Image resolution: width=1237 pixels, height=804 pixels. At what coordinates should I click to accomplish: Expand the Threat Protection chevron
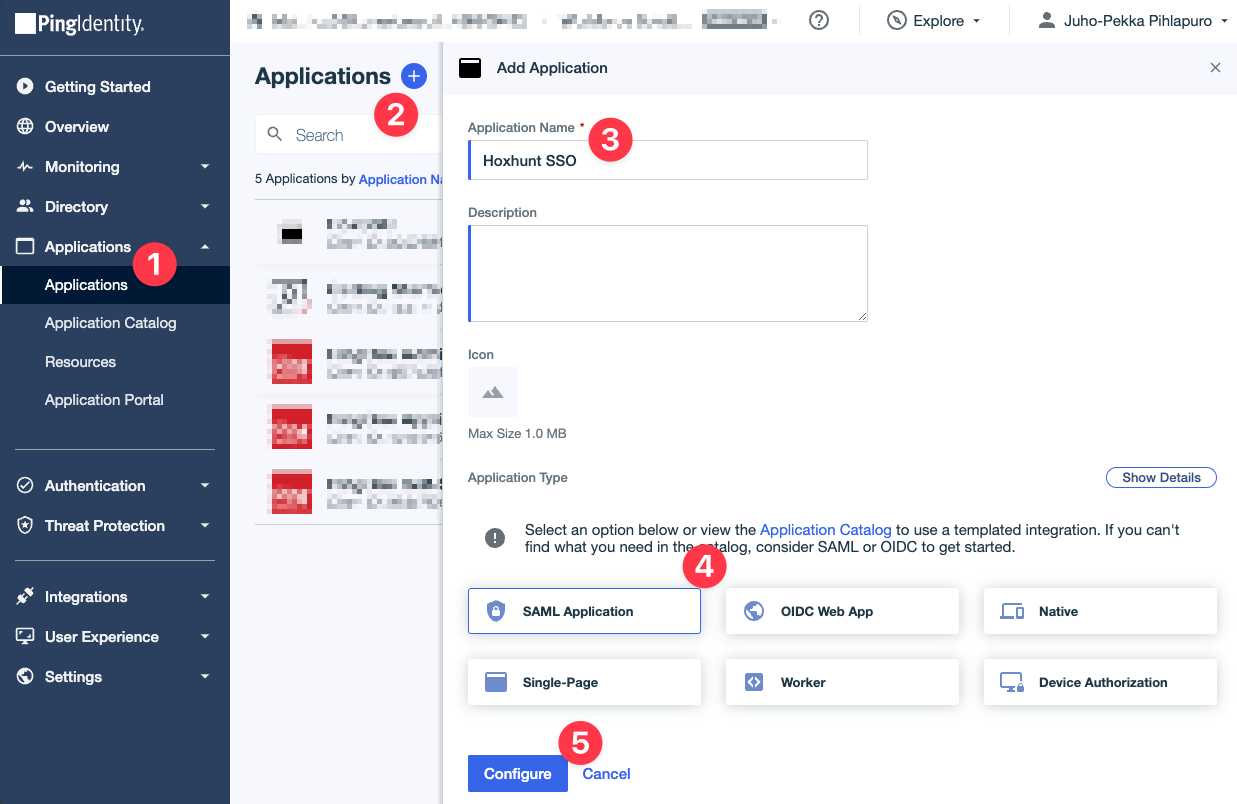(x=205, y=526)
